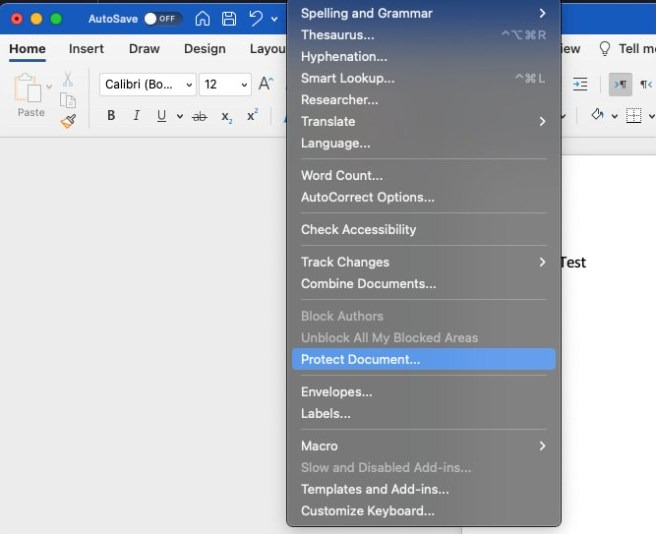656x534 pixels.
Task: Select Check Accessibility menu item
Action: tap(424, 229)
